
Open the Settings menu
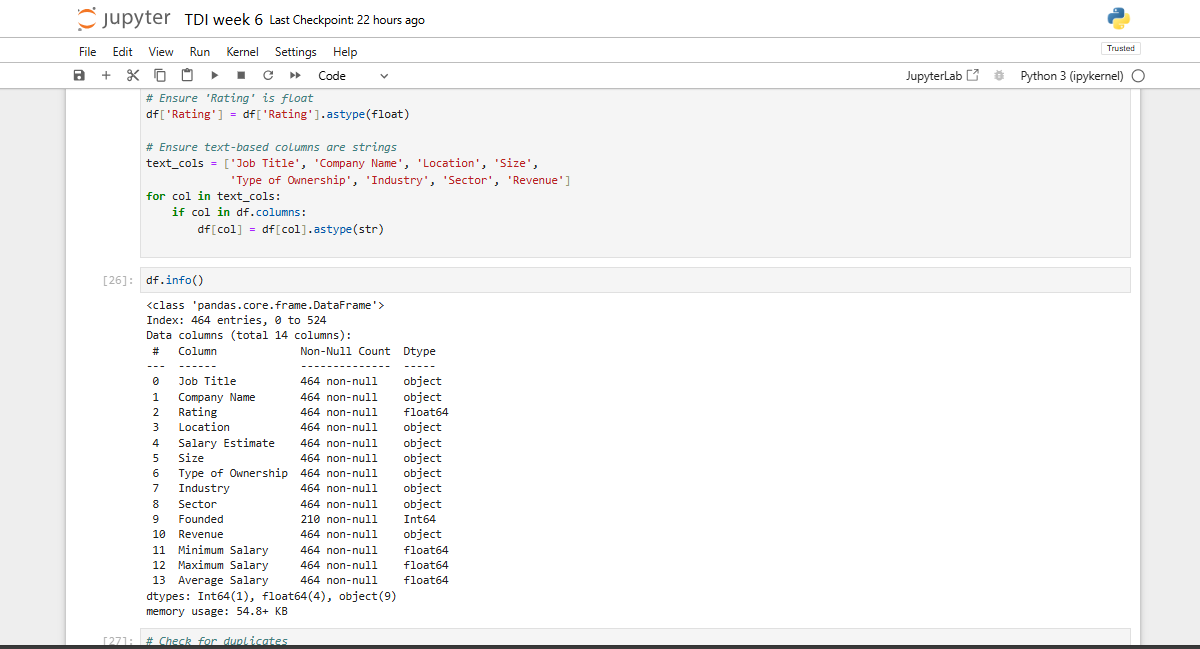pos(296,52)
